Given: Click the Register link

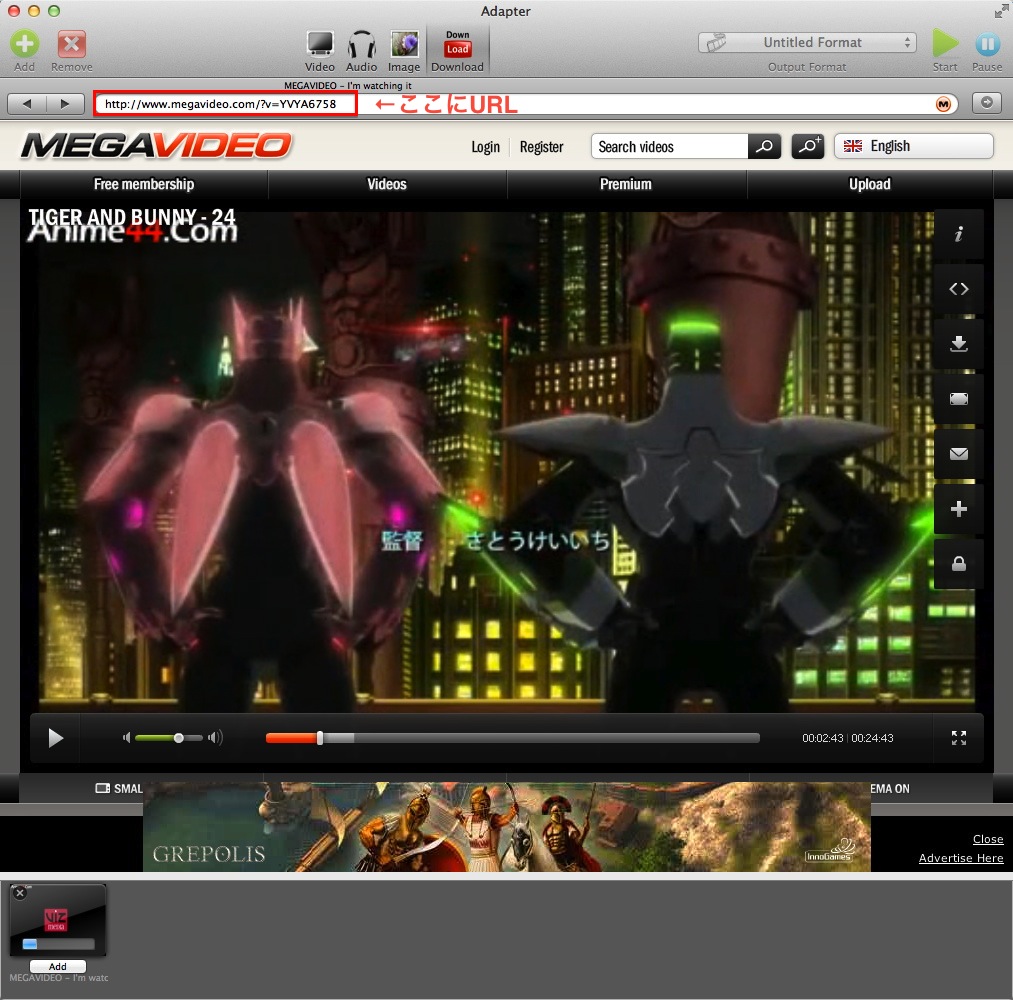Looking at the screenshot, I should [x=542, y=147].
